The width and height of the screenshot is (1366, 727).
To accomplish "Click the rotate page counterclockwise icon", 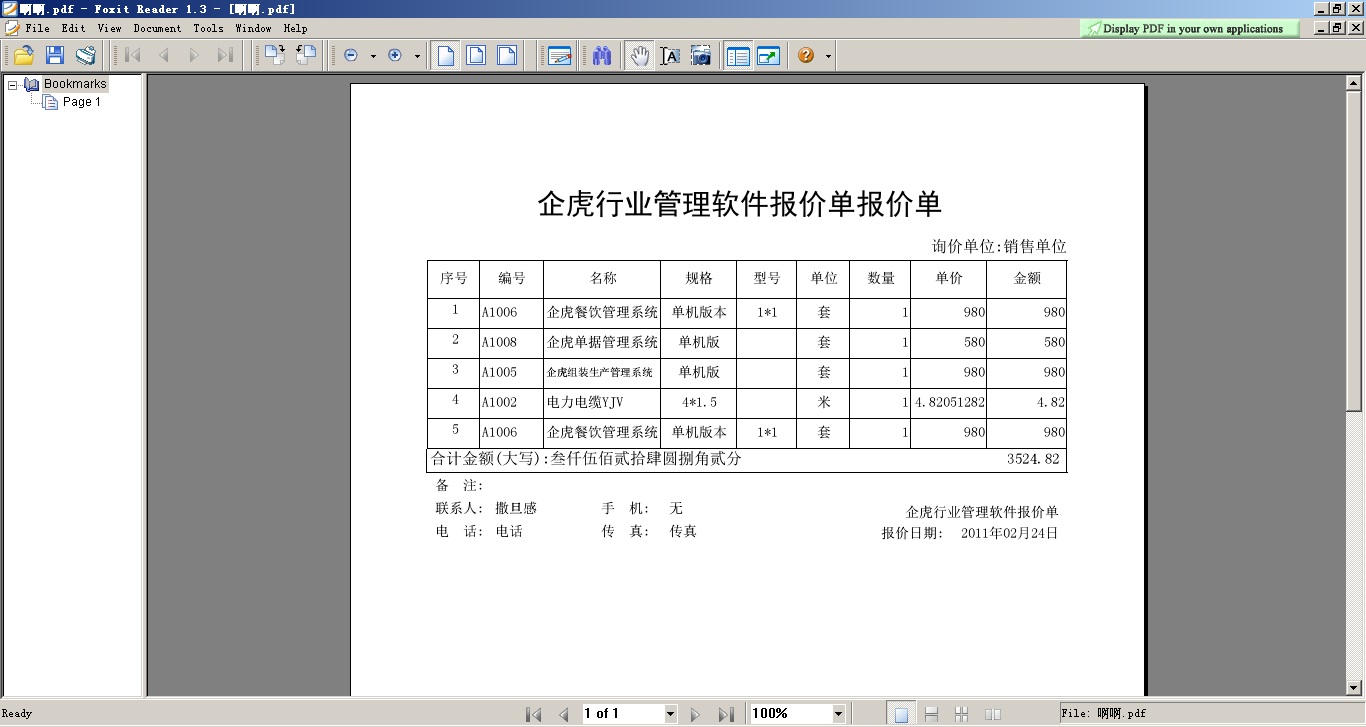I will click(306, 56).
